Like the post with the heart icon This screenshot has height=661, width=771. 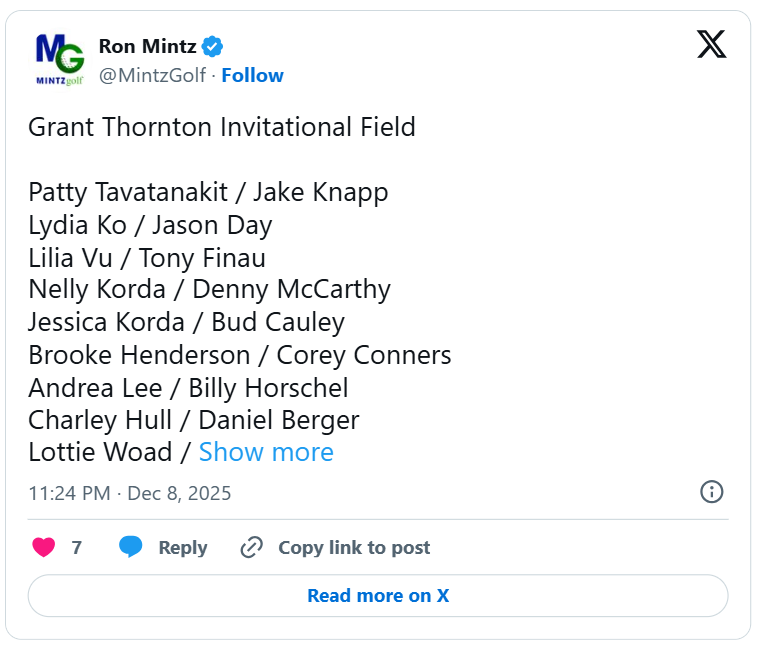click(44, 548)
